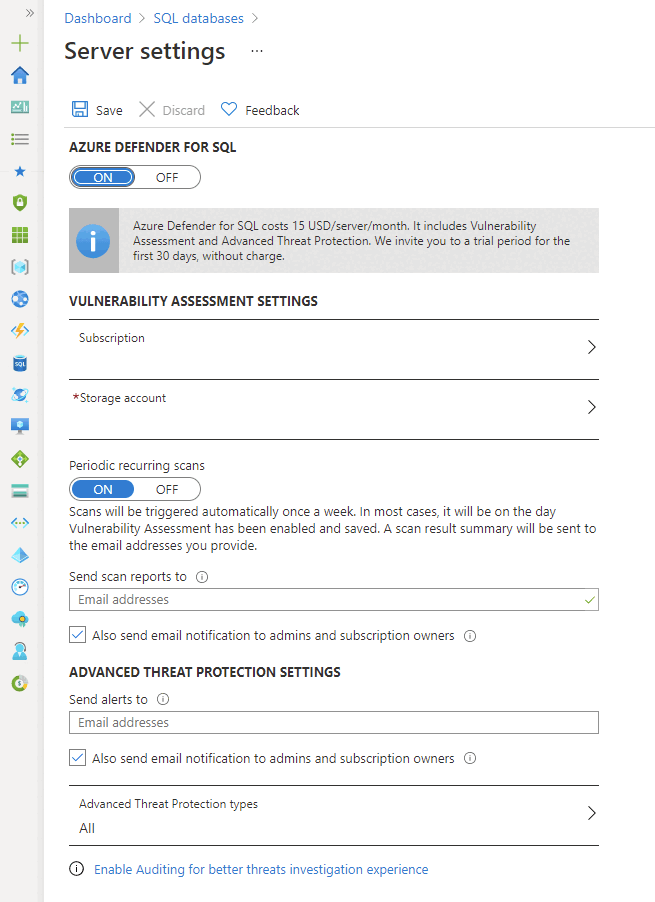Open Help and support person icon

(x=20, y=651)
